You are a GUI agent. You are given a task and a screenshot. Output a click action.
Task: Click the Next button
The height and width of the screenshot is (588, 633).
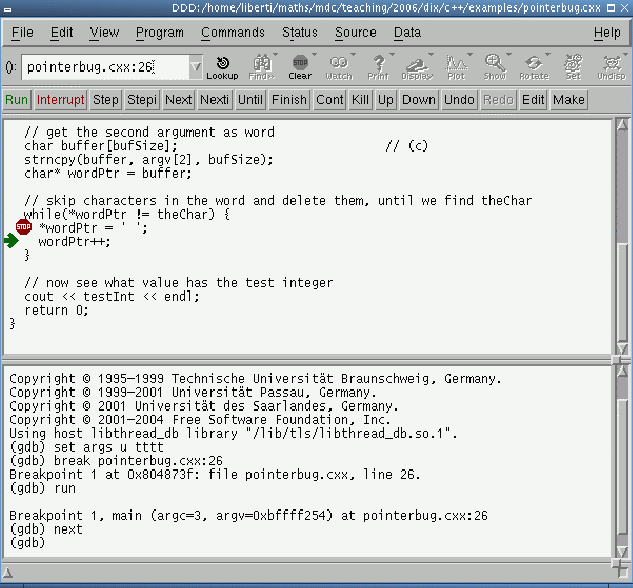(178, 100)
